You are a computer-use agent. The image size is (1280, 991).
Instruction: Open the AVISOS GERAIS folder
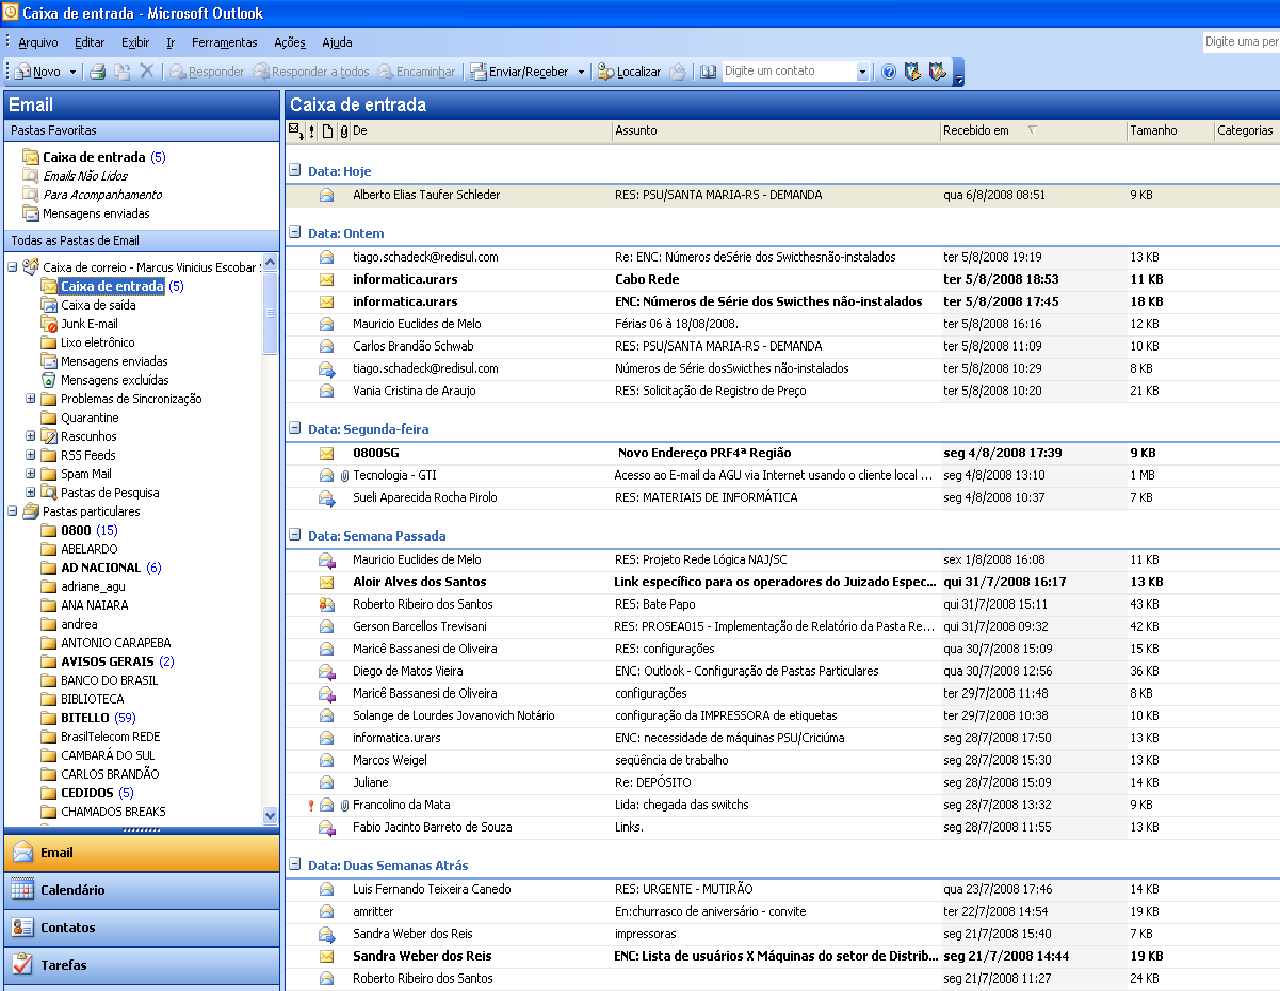107,662
